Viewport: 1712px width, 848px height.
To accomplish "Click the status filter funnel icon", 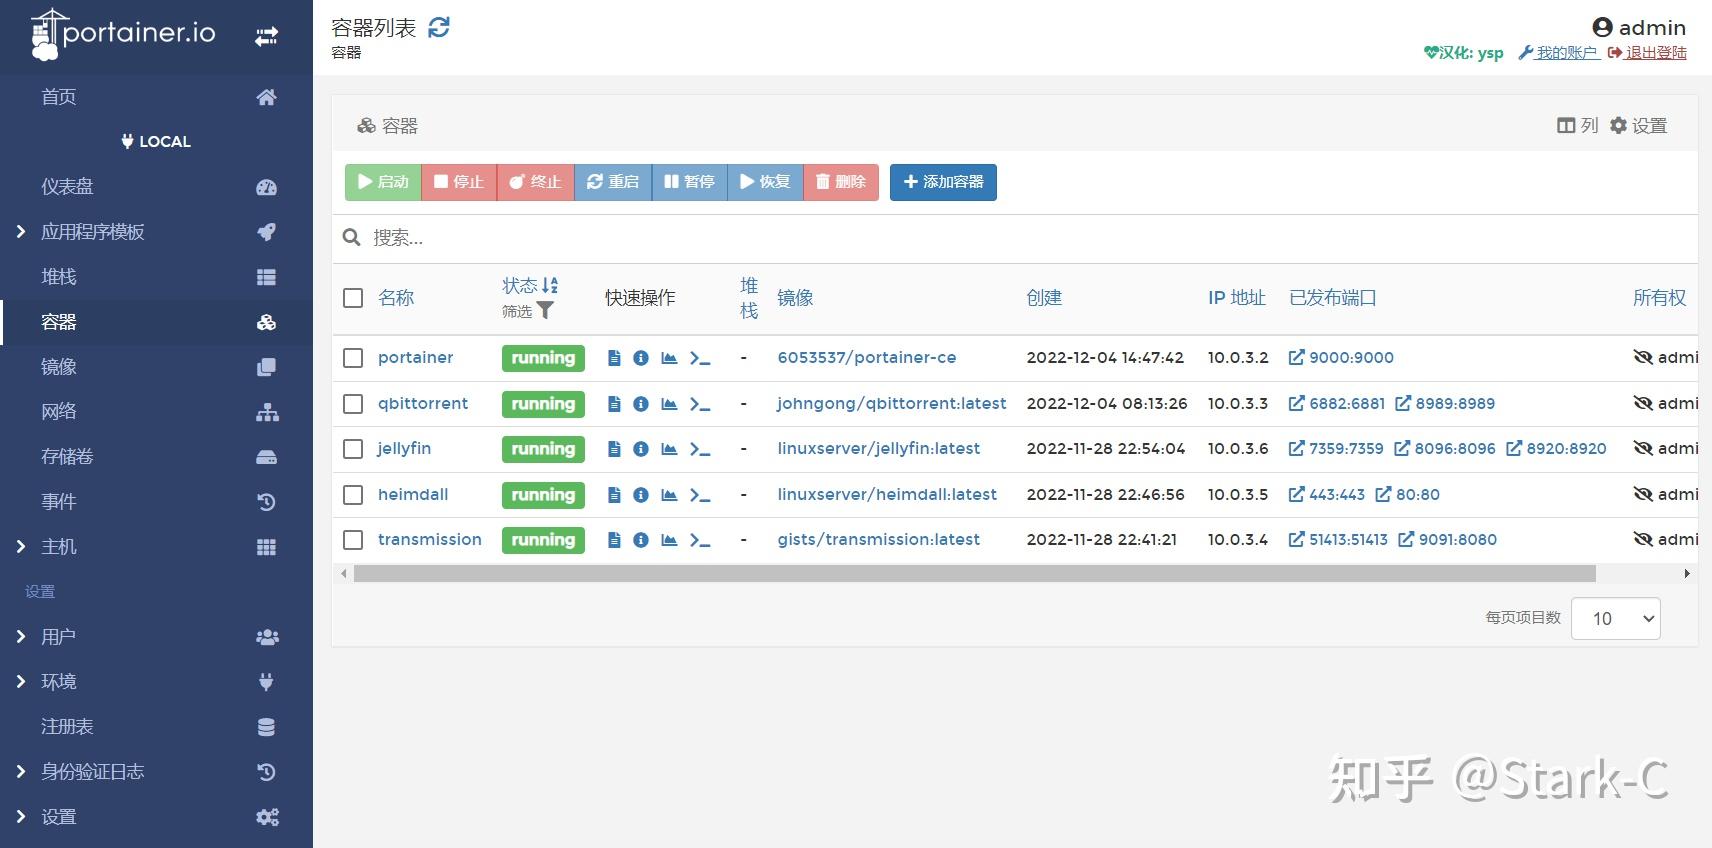I will point(545,311).
